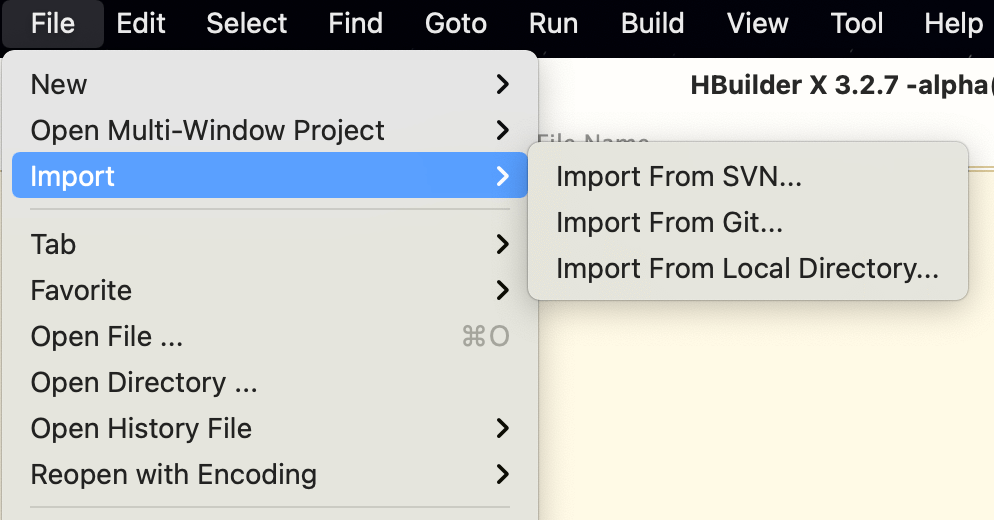Expand the New submenu arrow
This screenshot has width=994, height=520.
pos(502,84)
